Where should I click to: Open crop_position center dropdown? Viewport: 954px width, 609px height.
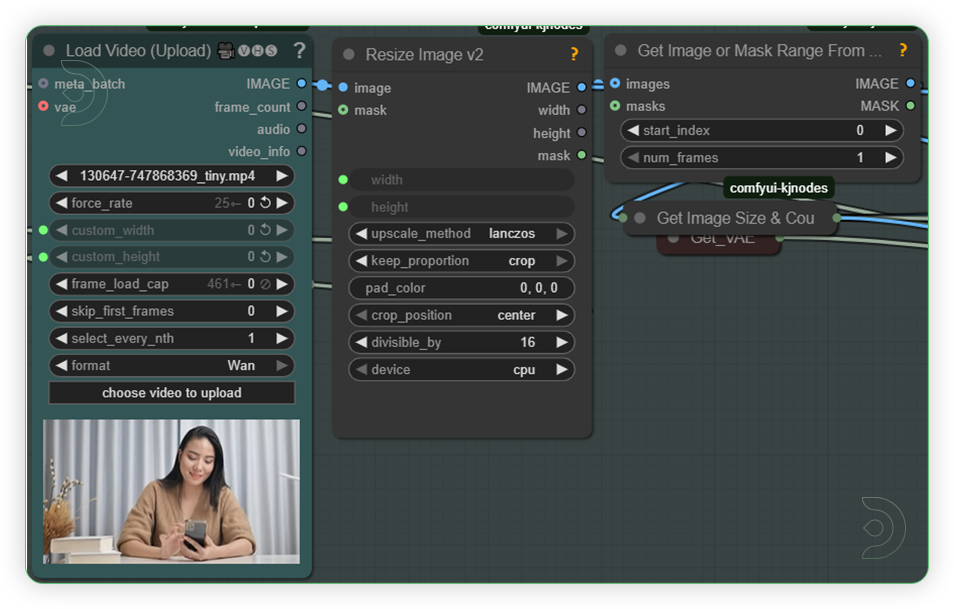click(x=462, y=315)
